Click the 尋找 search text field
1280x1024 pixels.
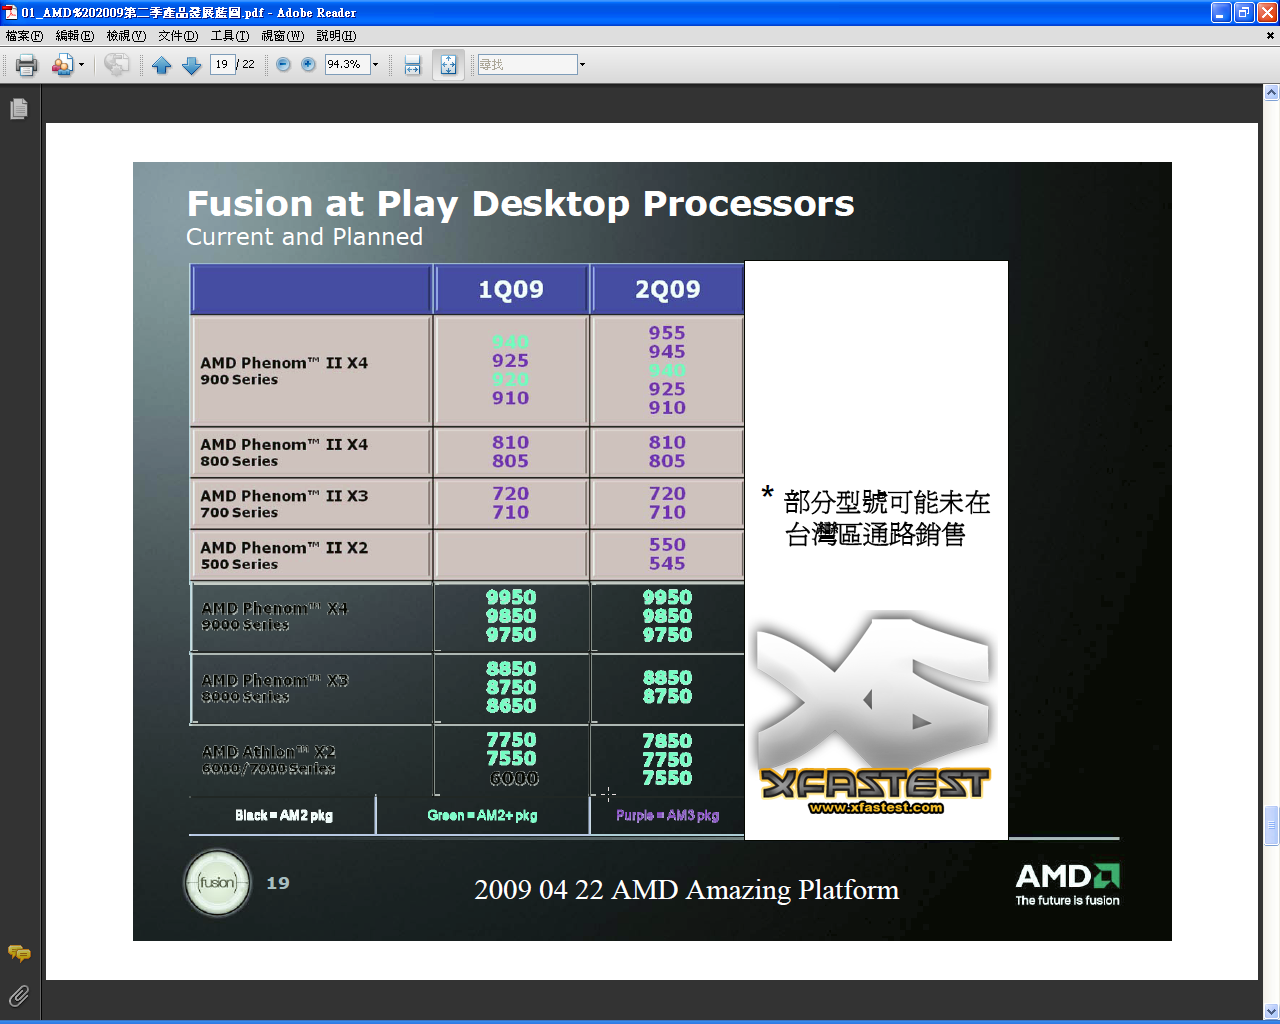(x=527, y=64)
